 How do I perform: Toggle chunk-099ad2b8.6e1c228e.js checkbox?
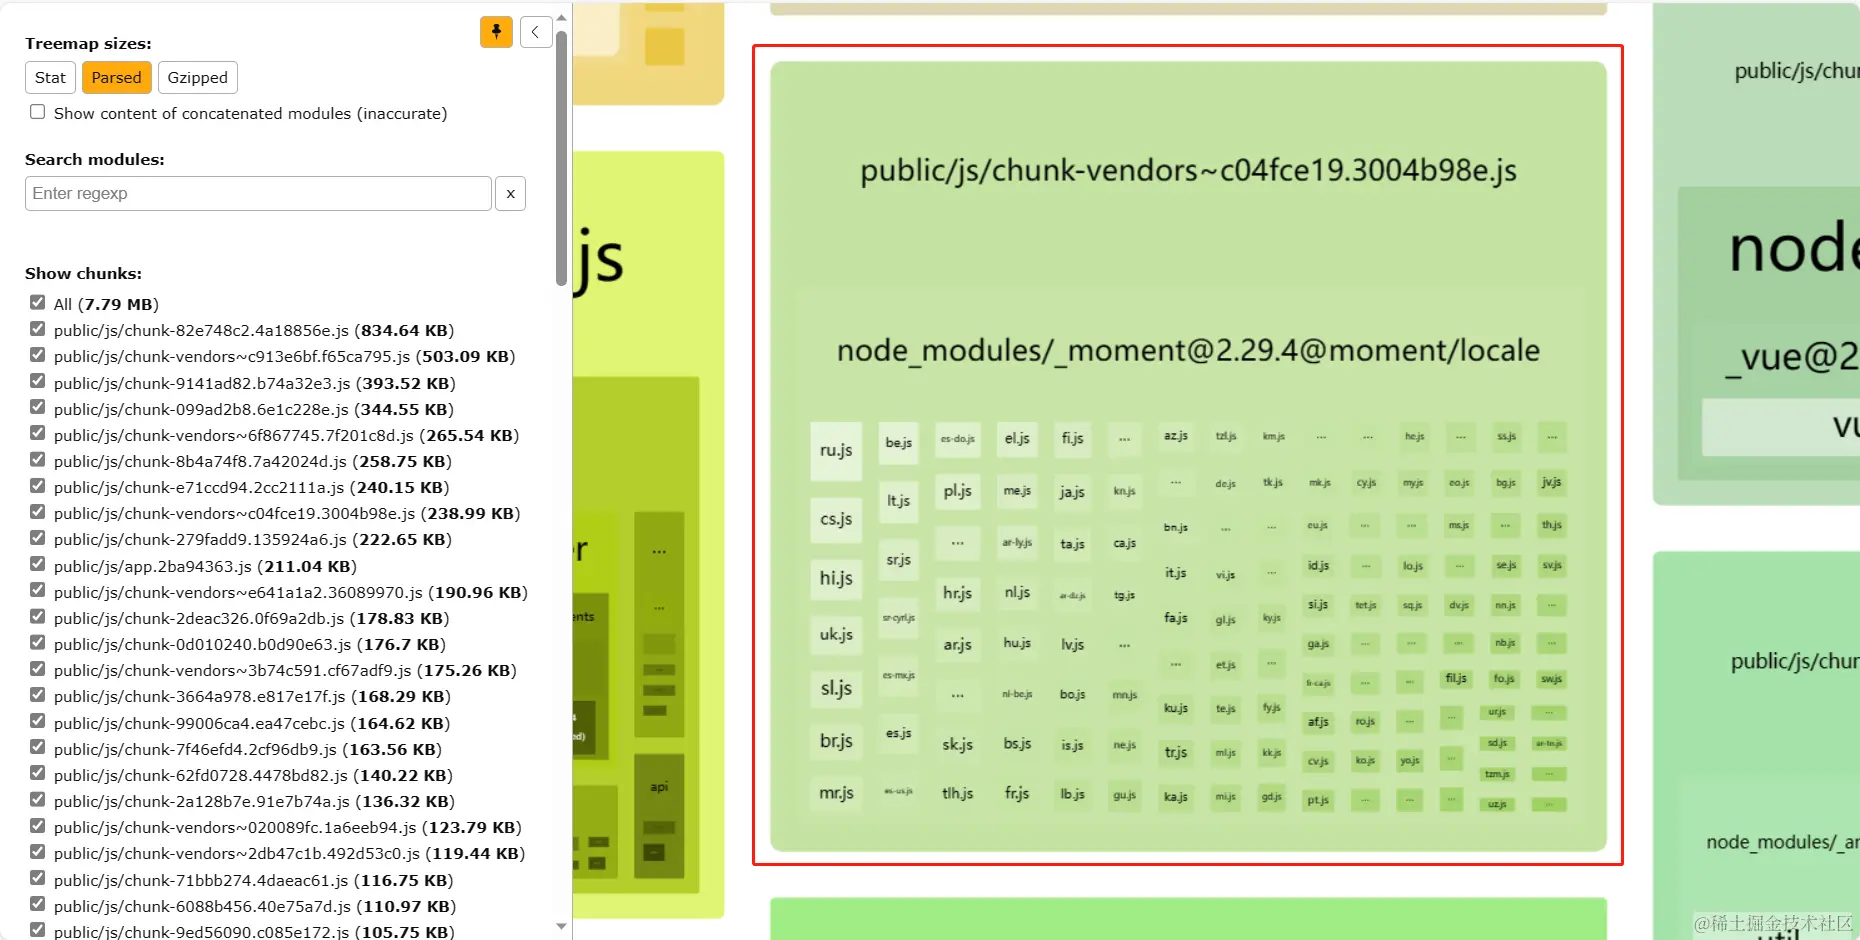pyautogui.click(x=38, y=407)
